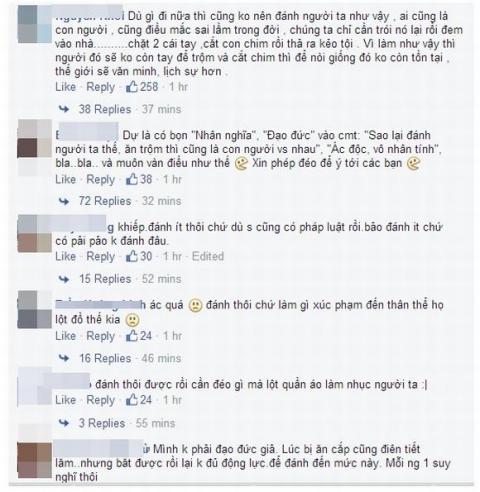View edit history via Edited link
Screen dimensions: 480x492
click(208, 256)
